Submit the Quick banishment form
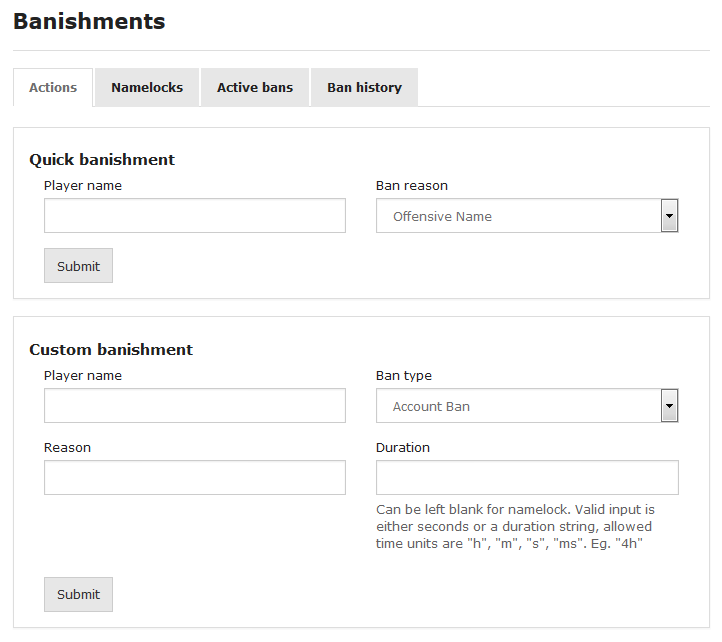 click(78, 266)
